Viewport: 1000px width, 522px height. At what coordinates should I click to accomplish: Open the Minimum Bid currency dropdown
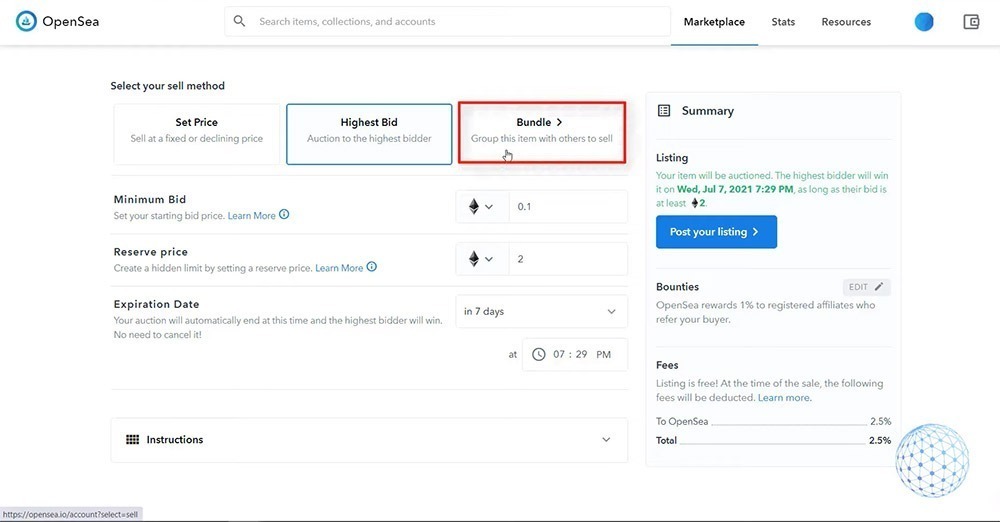click(x=481, y=207)
